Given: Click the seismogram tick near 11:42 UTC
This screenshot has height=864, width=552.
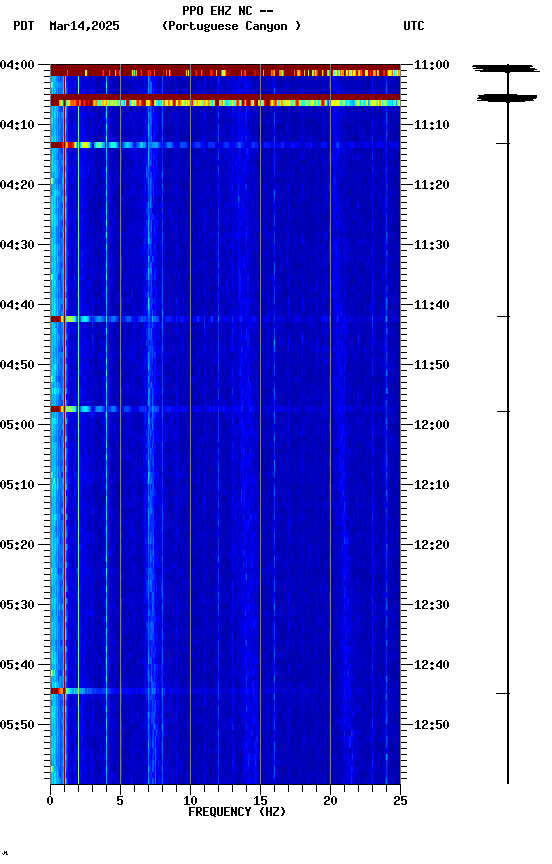Looking at the screenshot, I should [503, 317].
